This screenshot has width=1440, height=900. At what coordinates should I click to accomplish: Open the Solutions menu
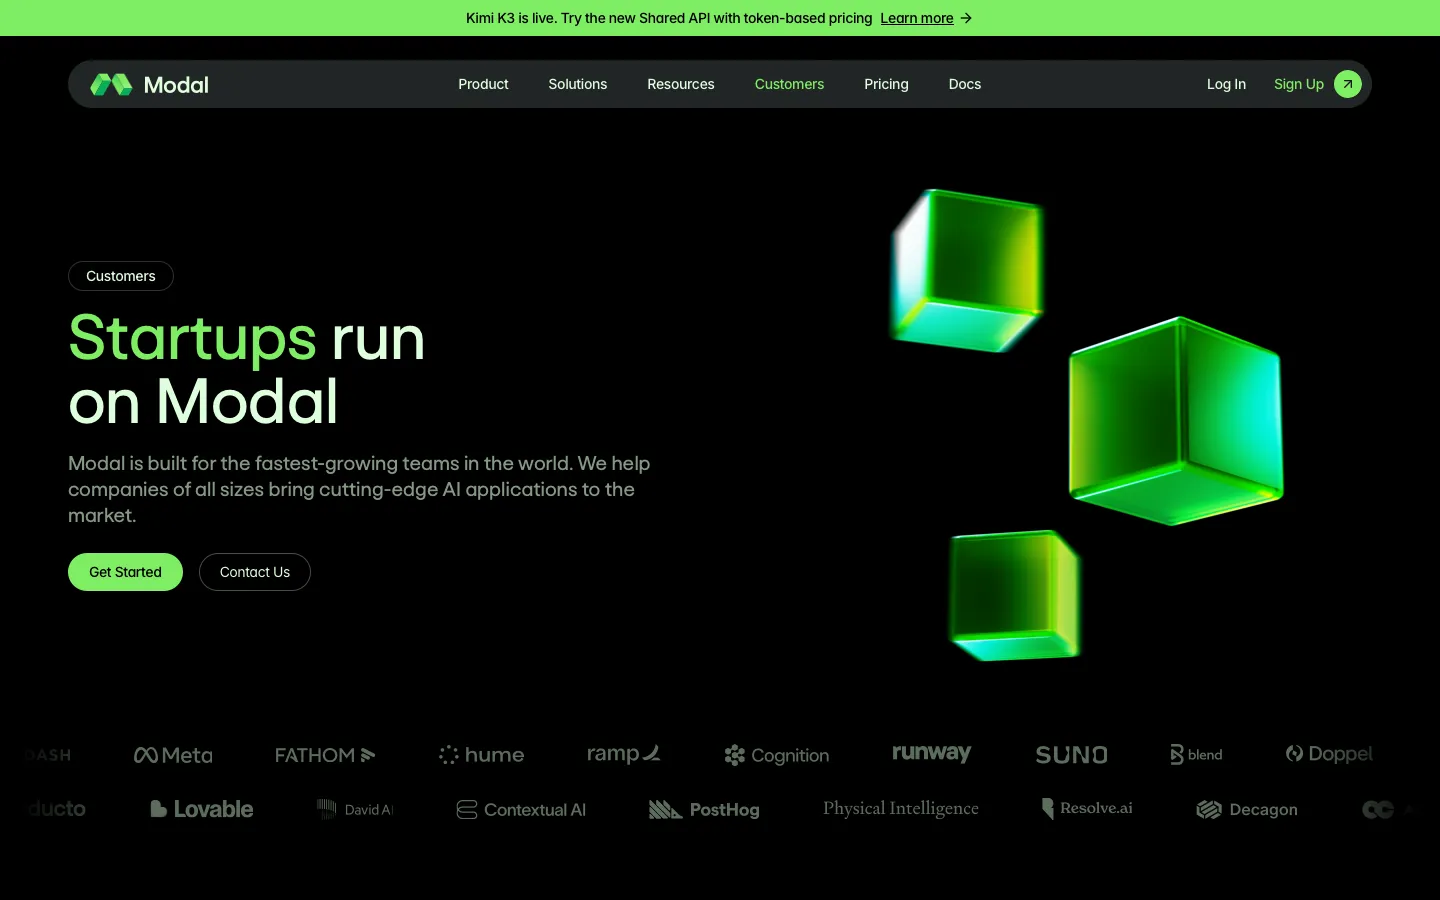tap(577, 84)
